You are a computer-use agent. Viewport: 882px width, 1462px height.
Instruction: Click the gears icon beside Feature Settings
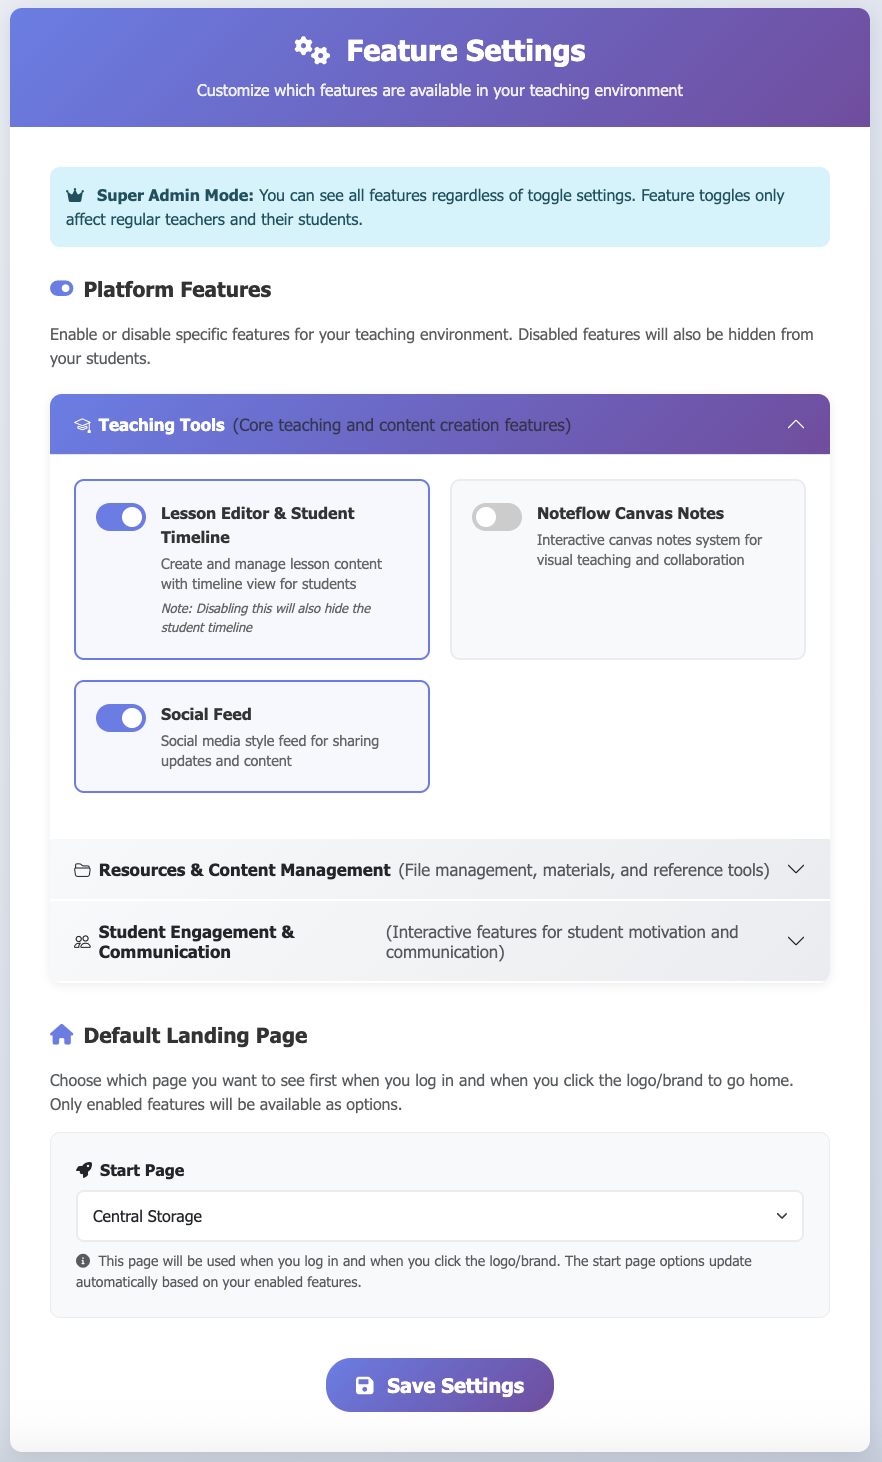(x=311, y=50)
